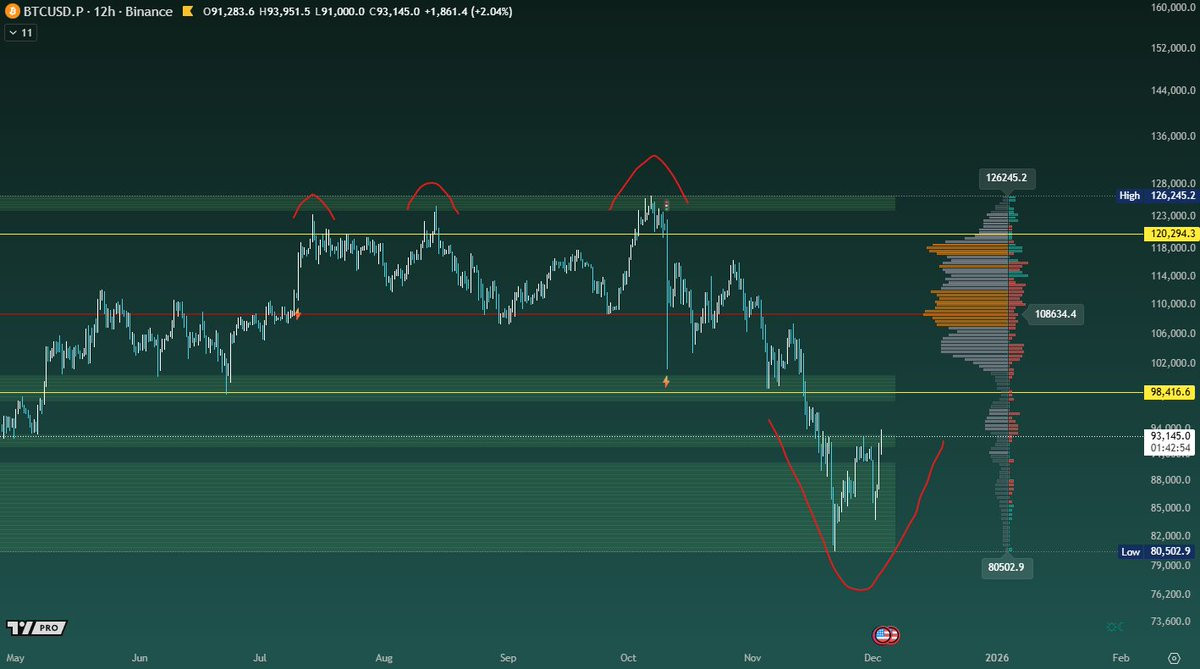This screenshot has height=669, width=1200.
Task: Click the 76,200.0 price scale label
Action: (1170, 594)
